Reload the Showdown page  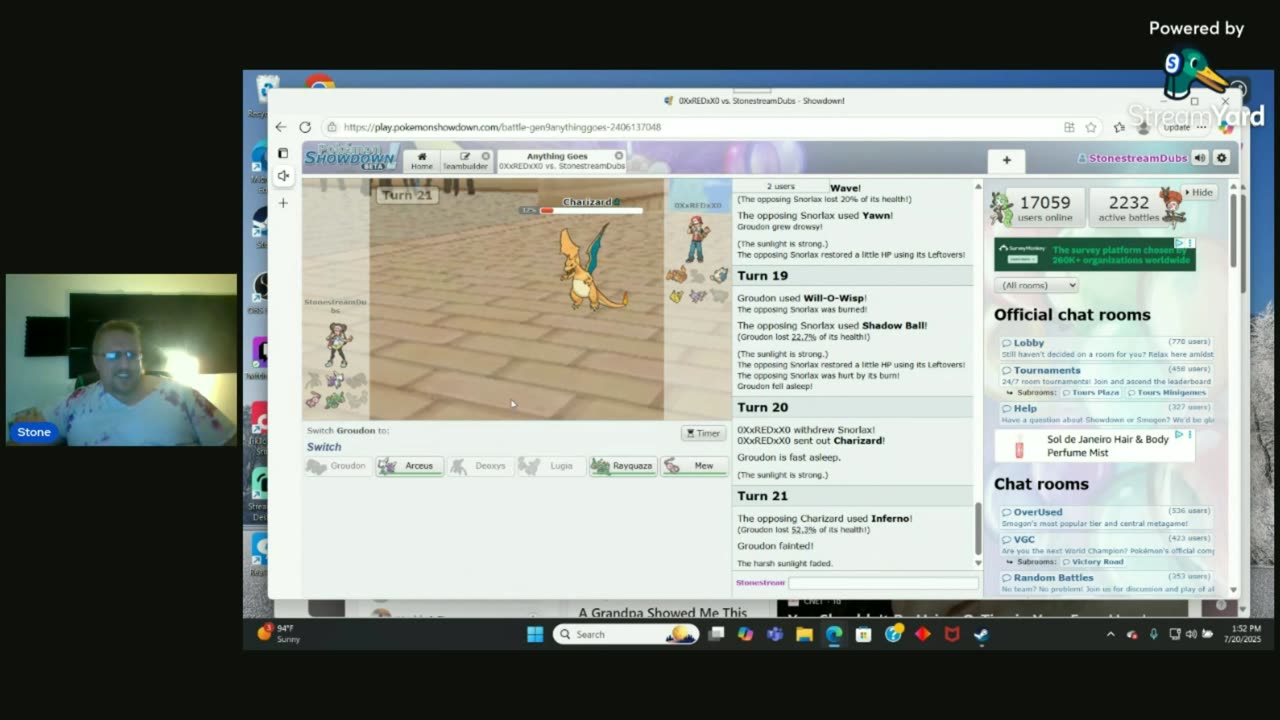point(305,127)
